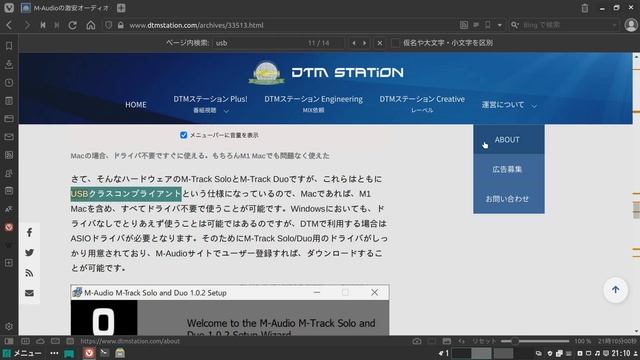The height and width of the screenshot is (360, 640).
Task: Open the メニュー start menu
Action: pyautogui.click(x=22, y=353)
